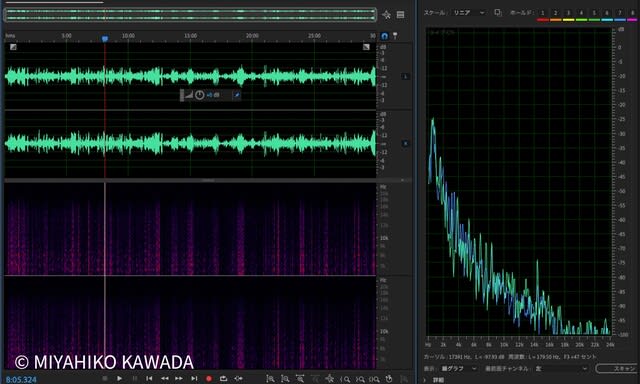
Task: Select hold button 4 with green swatch
Action: tap(581, 14)
